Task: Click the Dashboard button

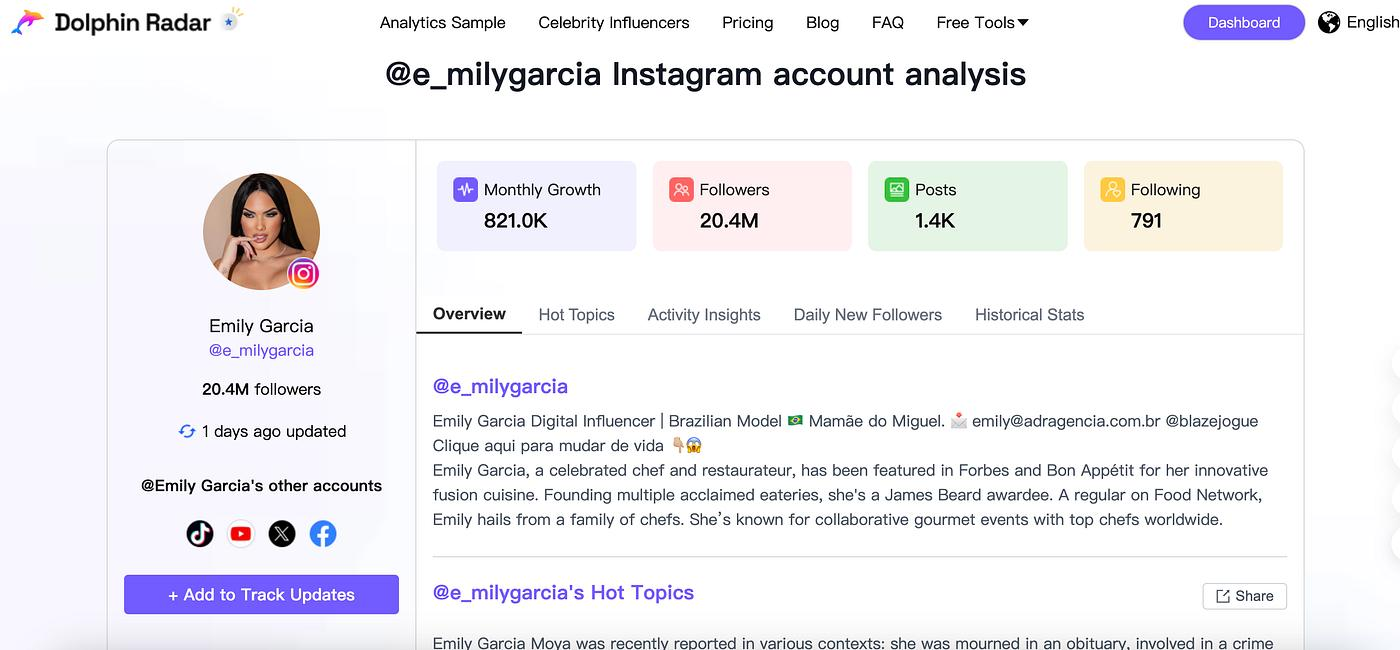Action: [x=1244, y=22]
